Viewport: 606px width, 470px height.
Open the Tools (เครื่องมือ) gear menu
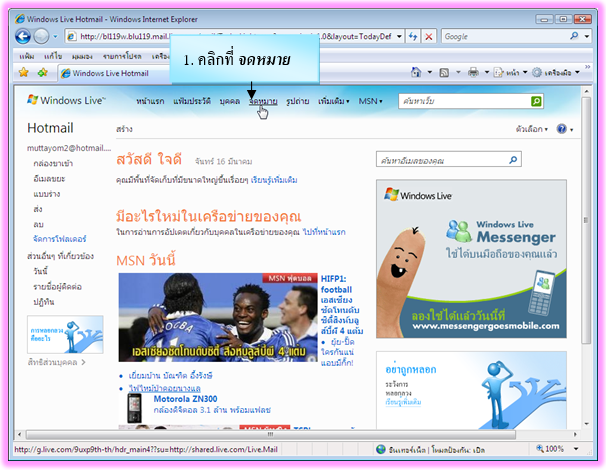[556, 72]
